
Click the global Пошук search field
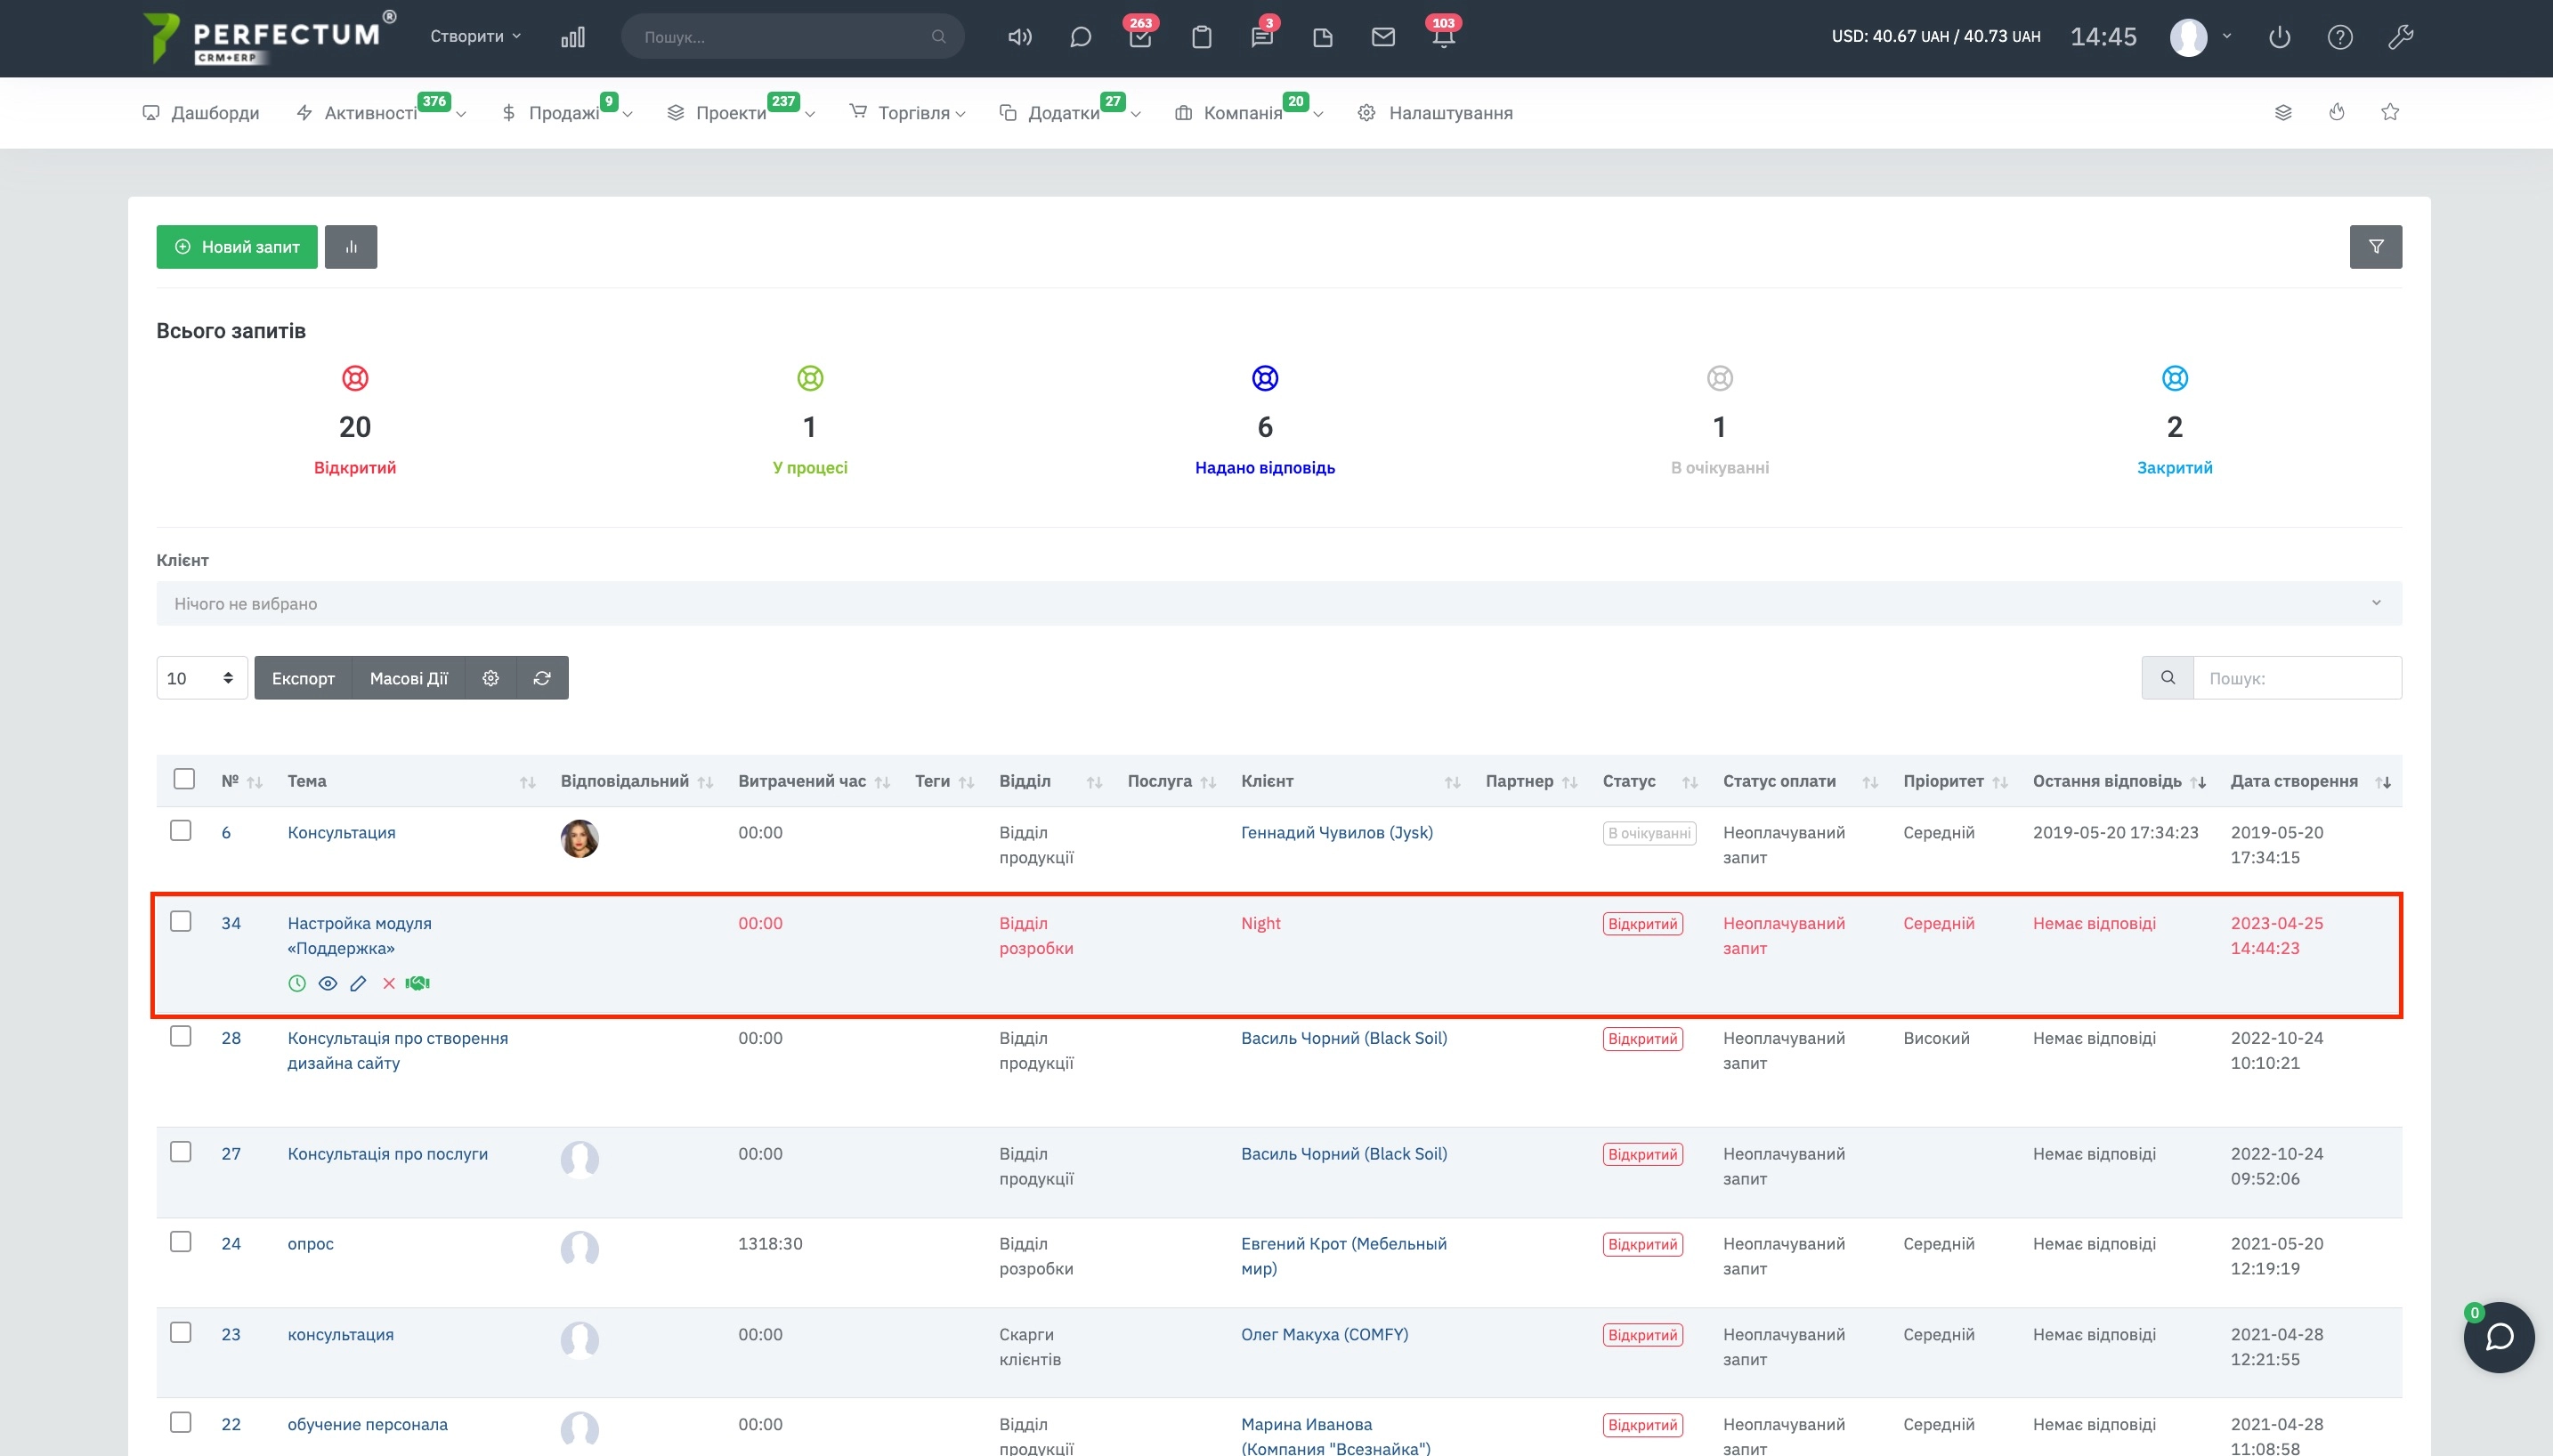coord(792,37)
